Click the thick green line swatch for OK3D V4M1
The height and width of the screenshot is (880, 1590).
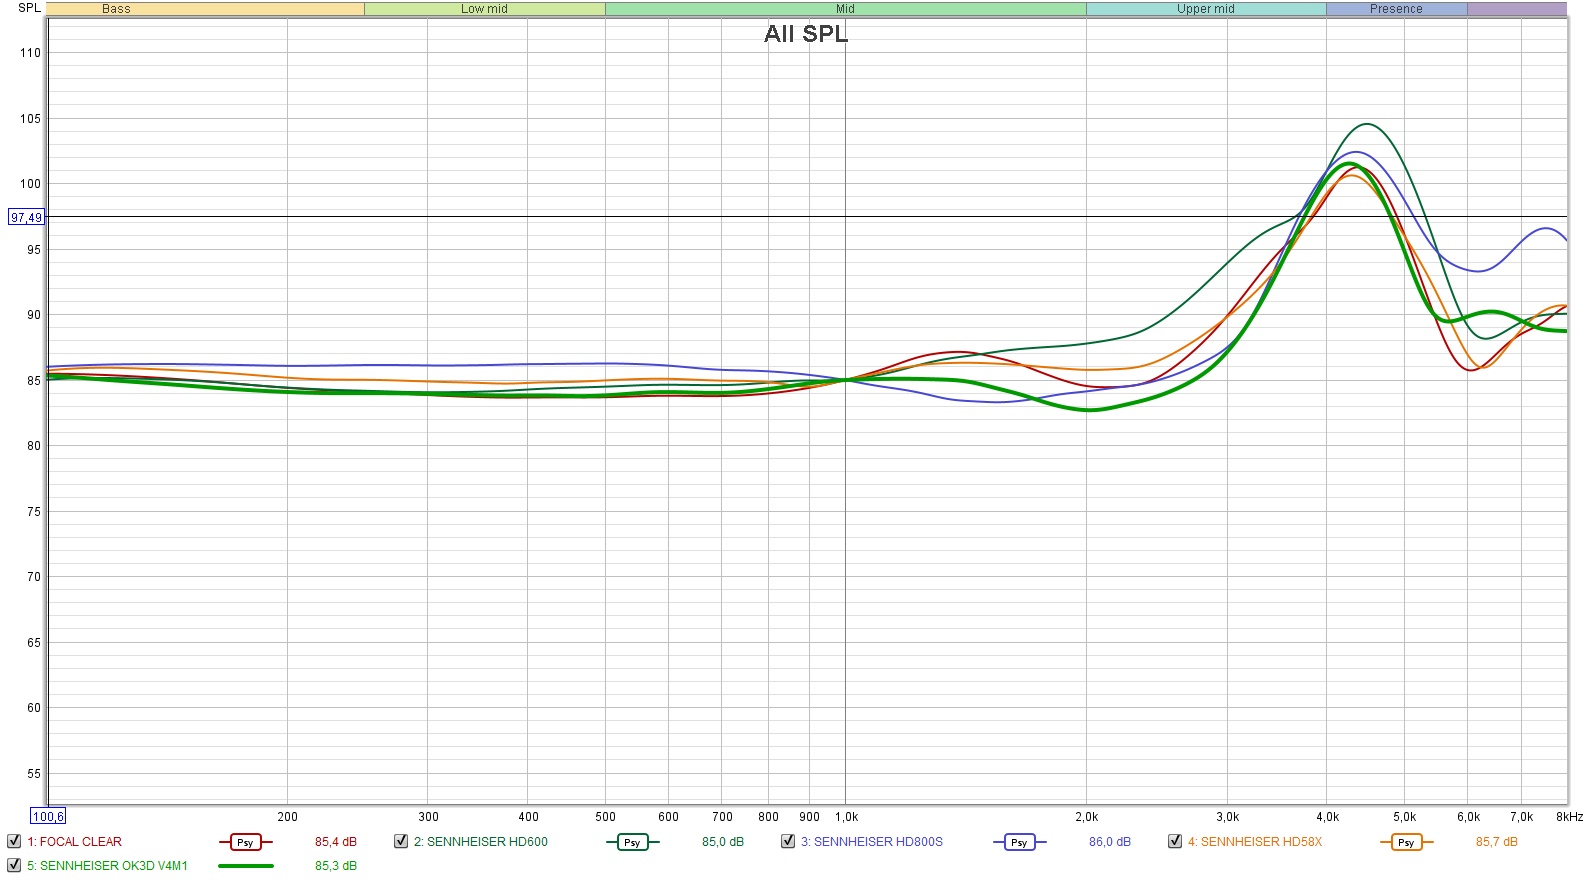pyautogui.click(x=245, y=866)
